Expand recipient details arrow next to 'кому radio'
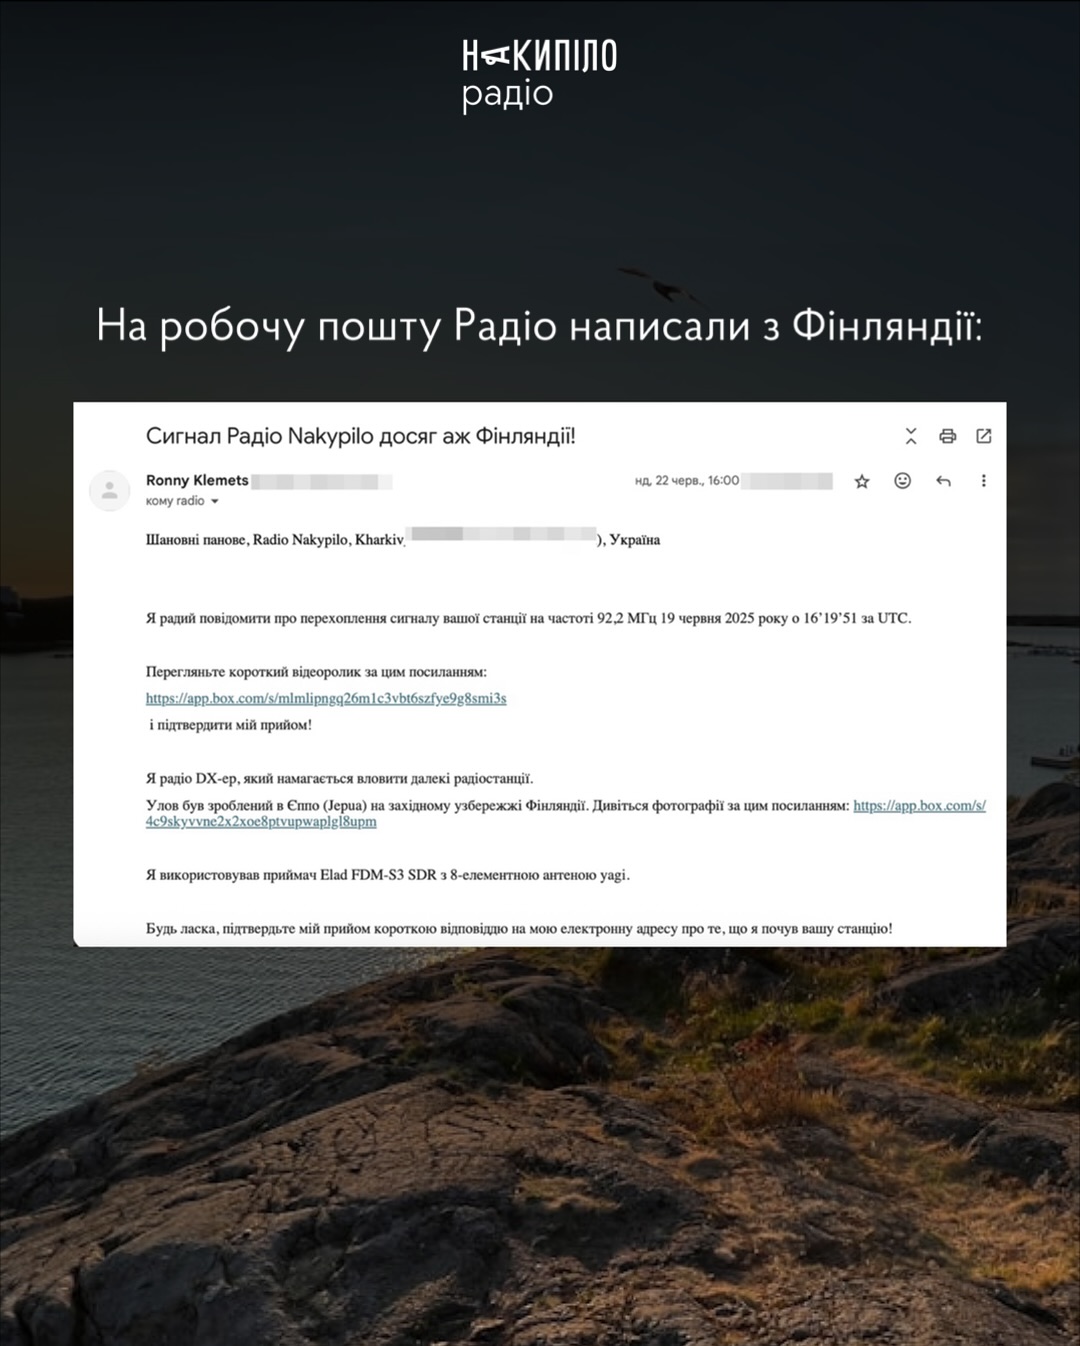The width and height of the screenshot is (1080, 1346). (x=214, y=502)
